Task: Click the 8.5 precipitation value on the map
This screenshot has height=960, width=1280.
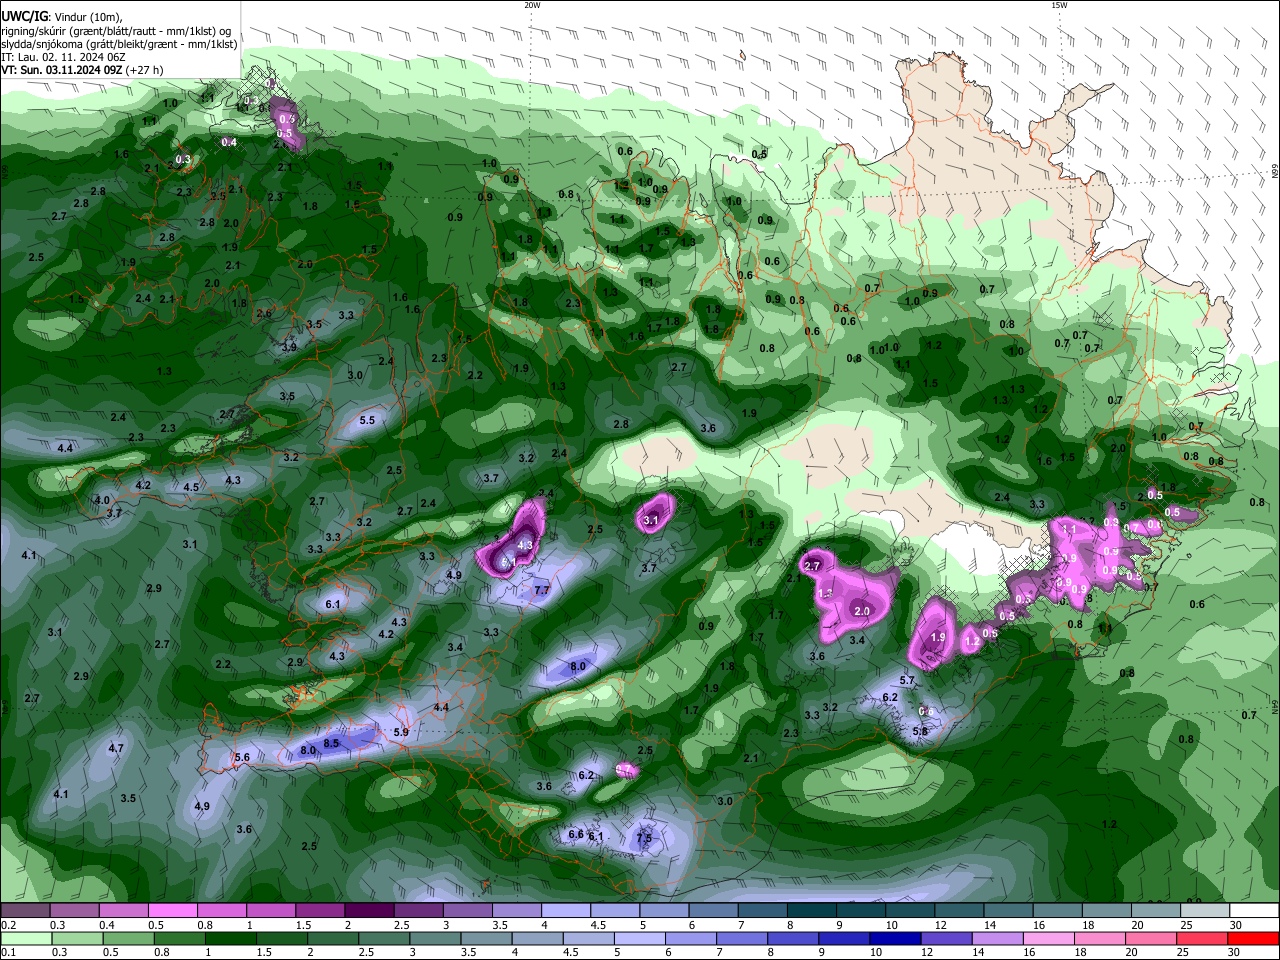Action: (332, 744)
